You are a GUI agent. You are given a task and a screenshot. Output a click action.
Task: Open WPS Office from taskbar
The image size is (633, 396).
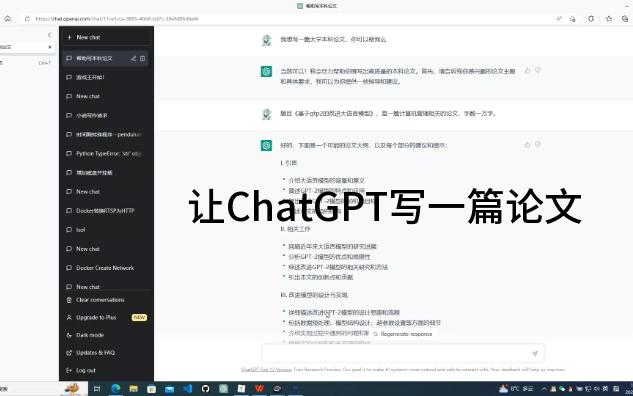pos(259,389)
